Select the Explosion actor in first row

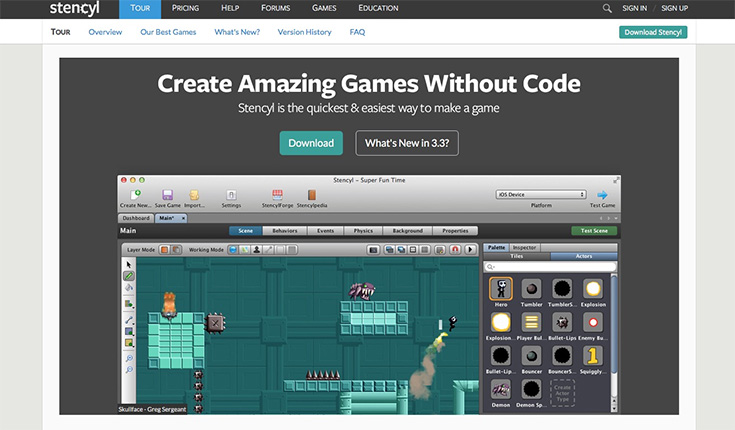[593, 289]
